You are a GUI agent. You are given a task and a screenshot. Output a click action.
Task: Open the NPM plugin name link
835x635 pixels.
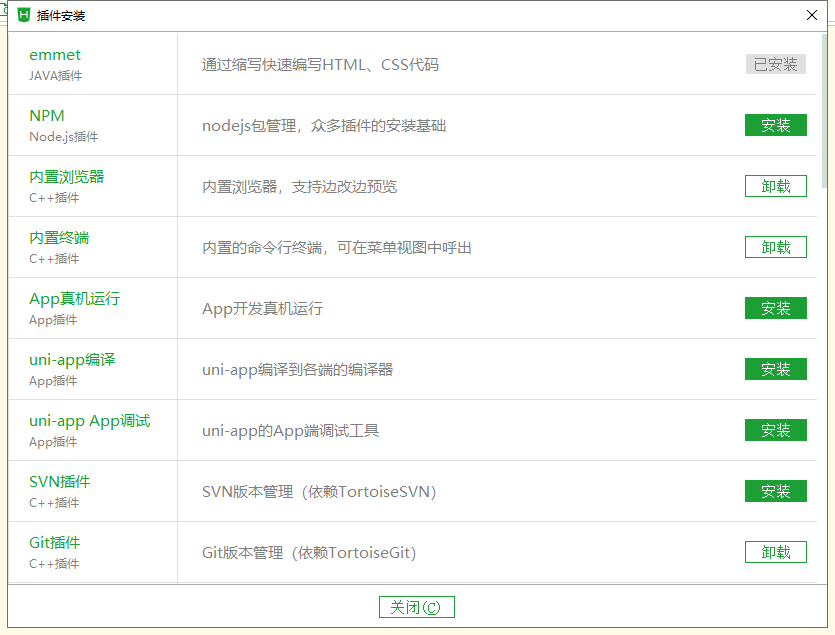47,116
